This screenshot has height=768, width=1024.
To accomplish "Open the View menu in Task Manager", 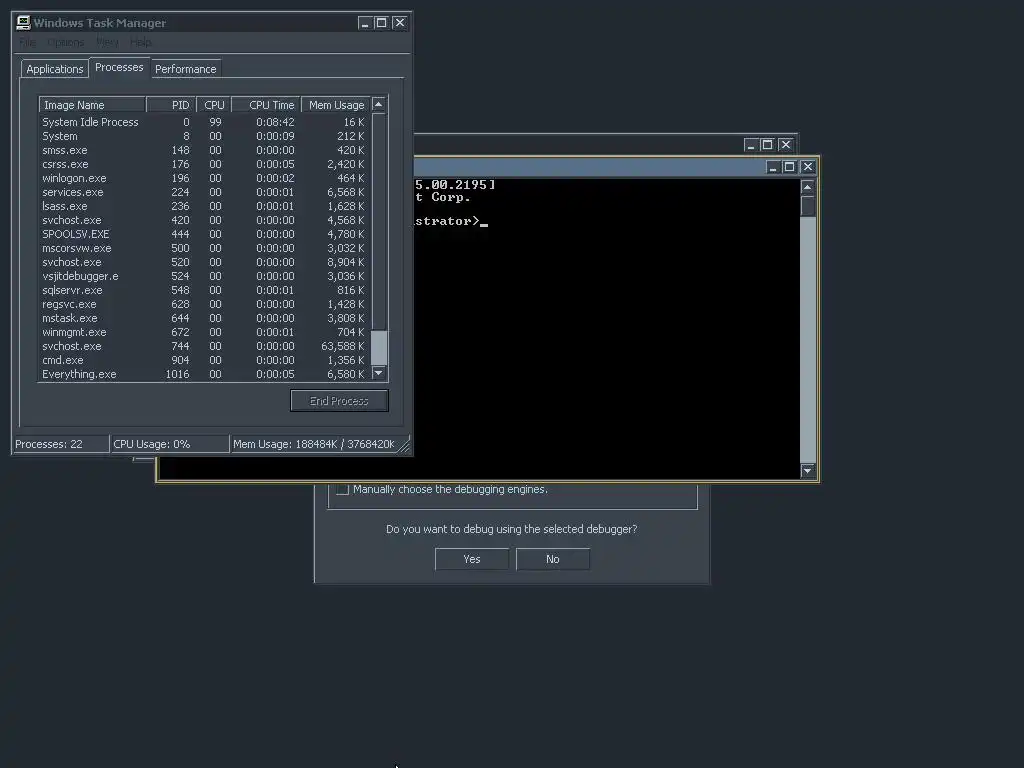I will pos(107,42).
